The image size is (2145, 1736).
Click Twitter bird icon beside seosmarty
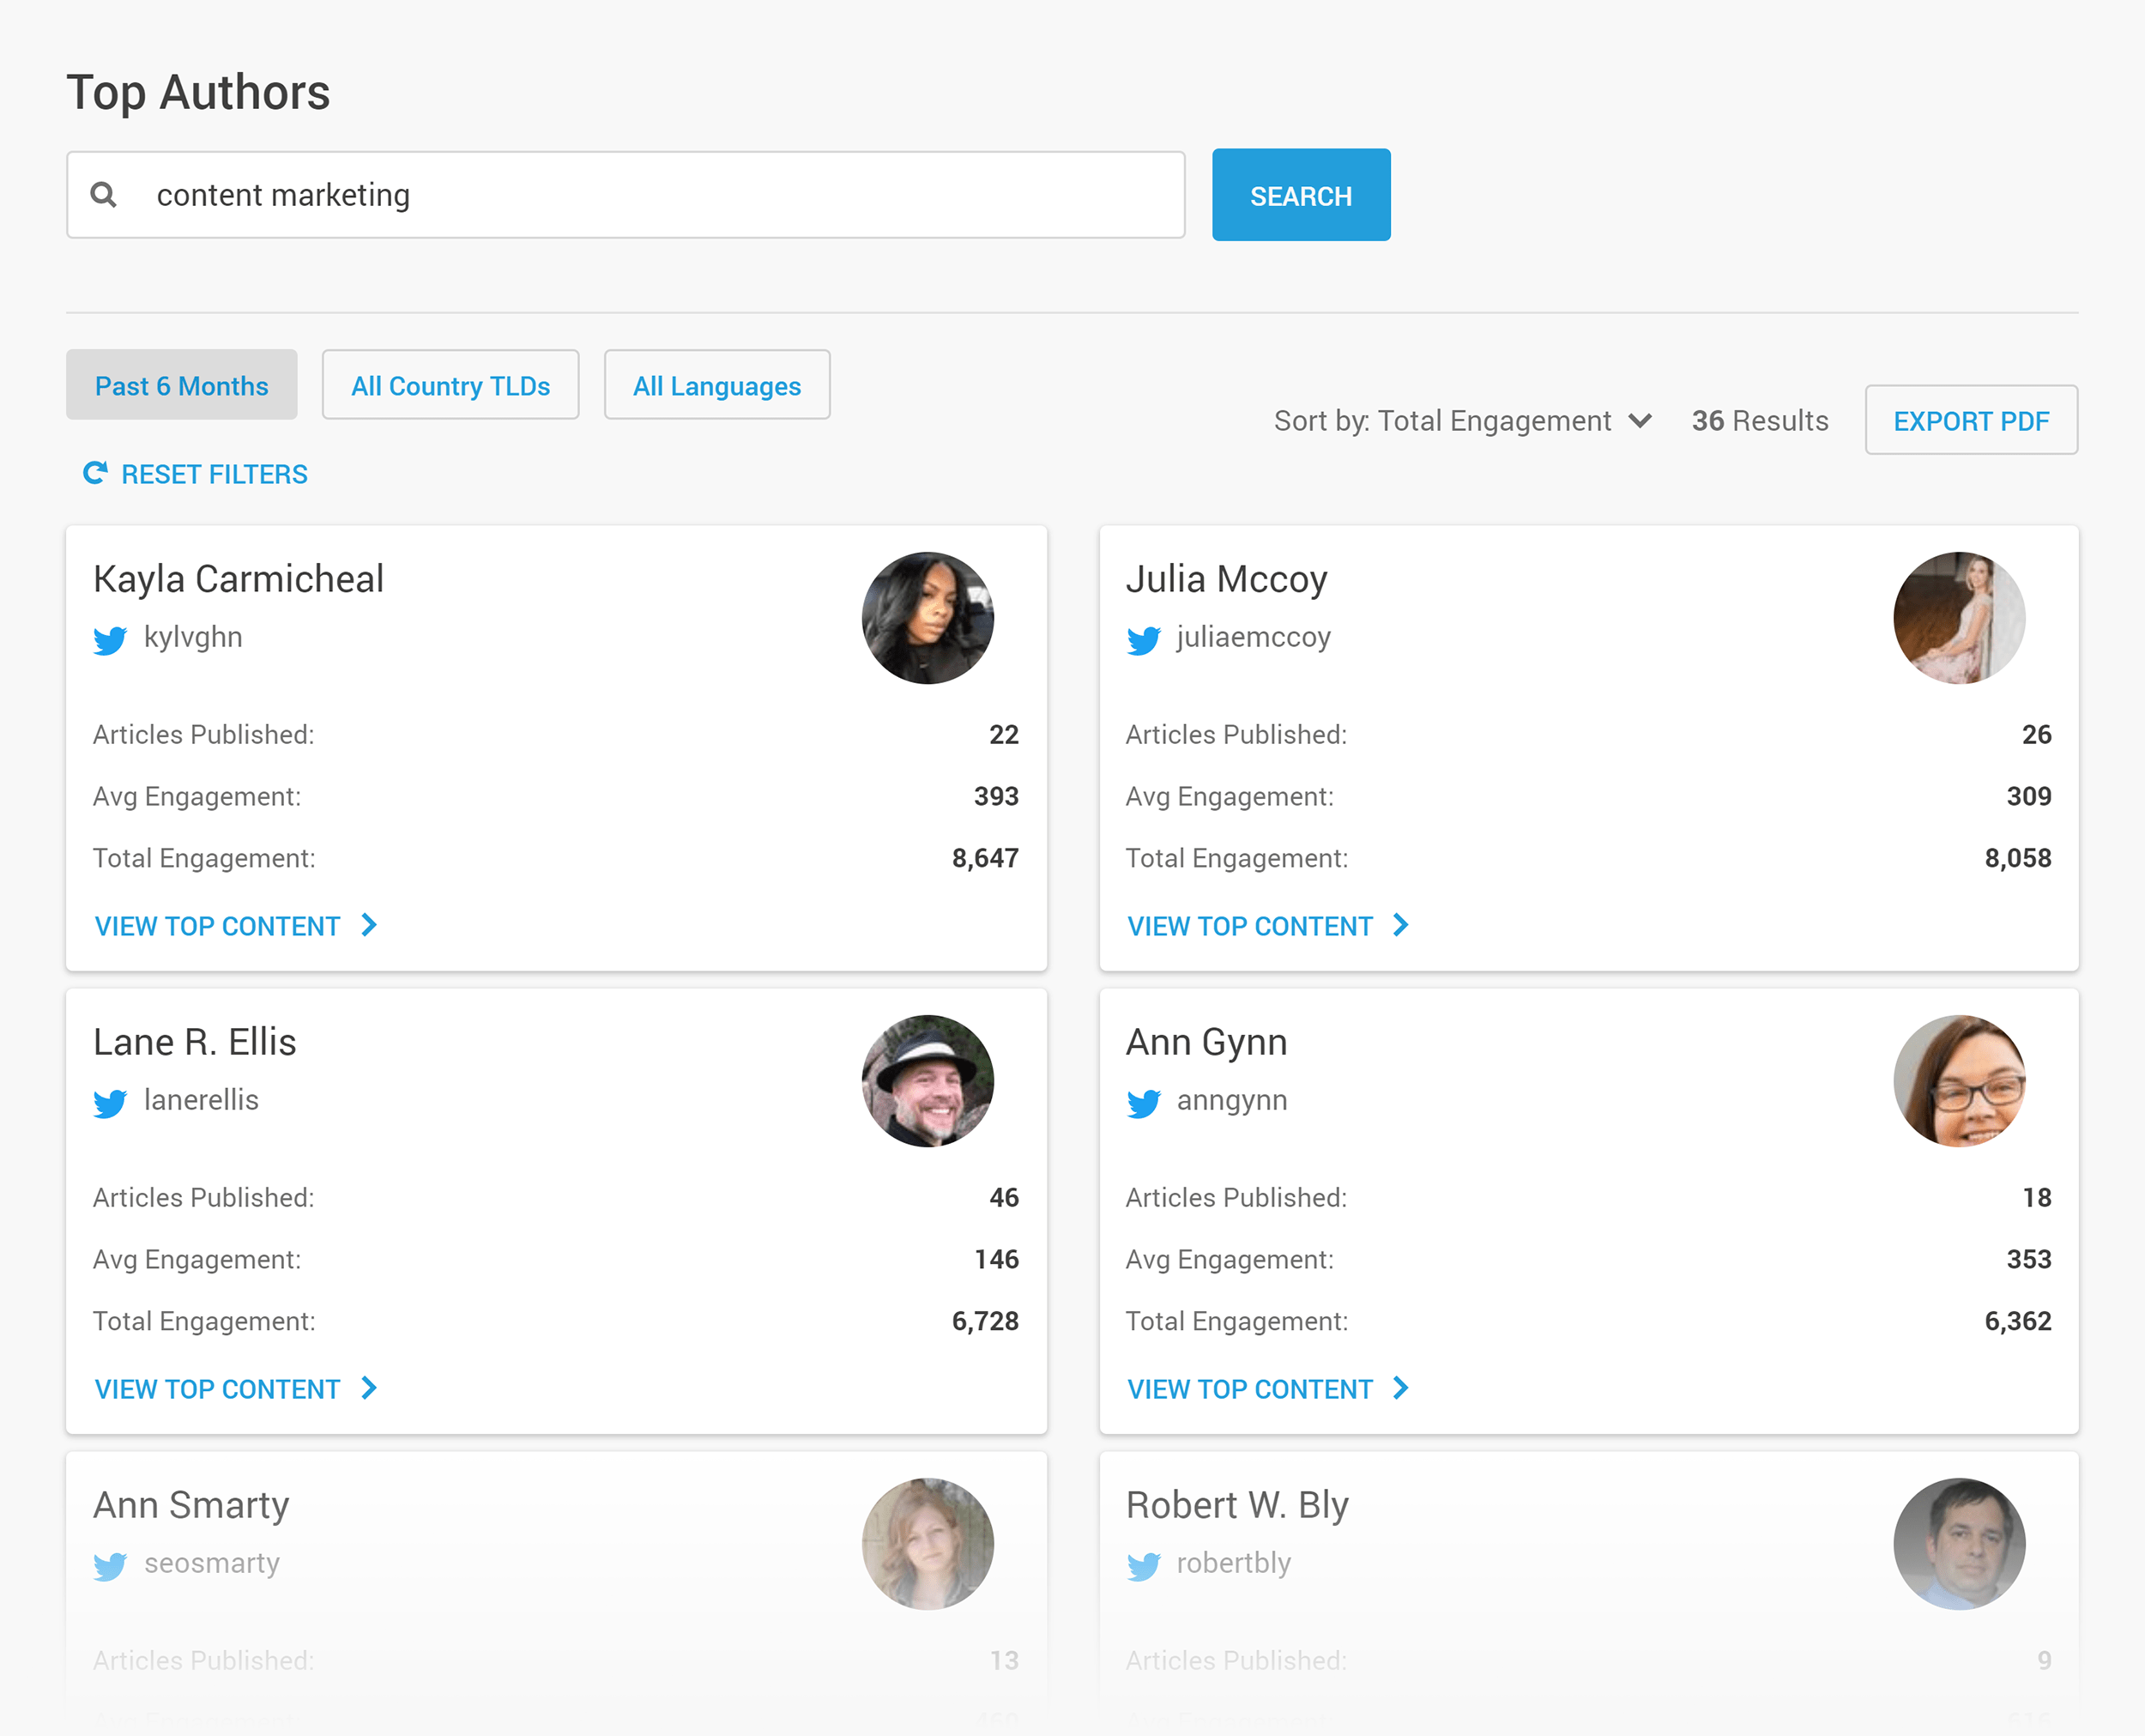click(110, 1566)
